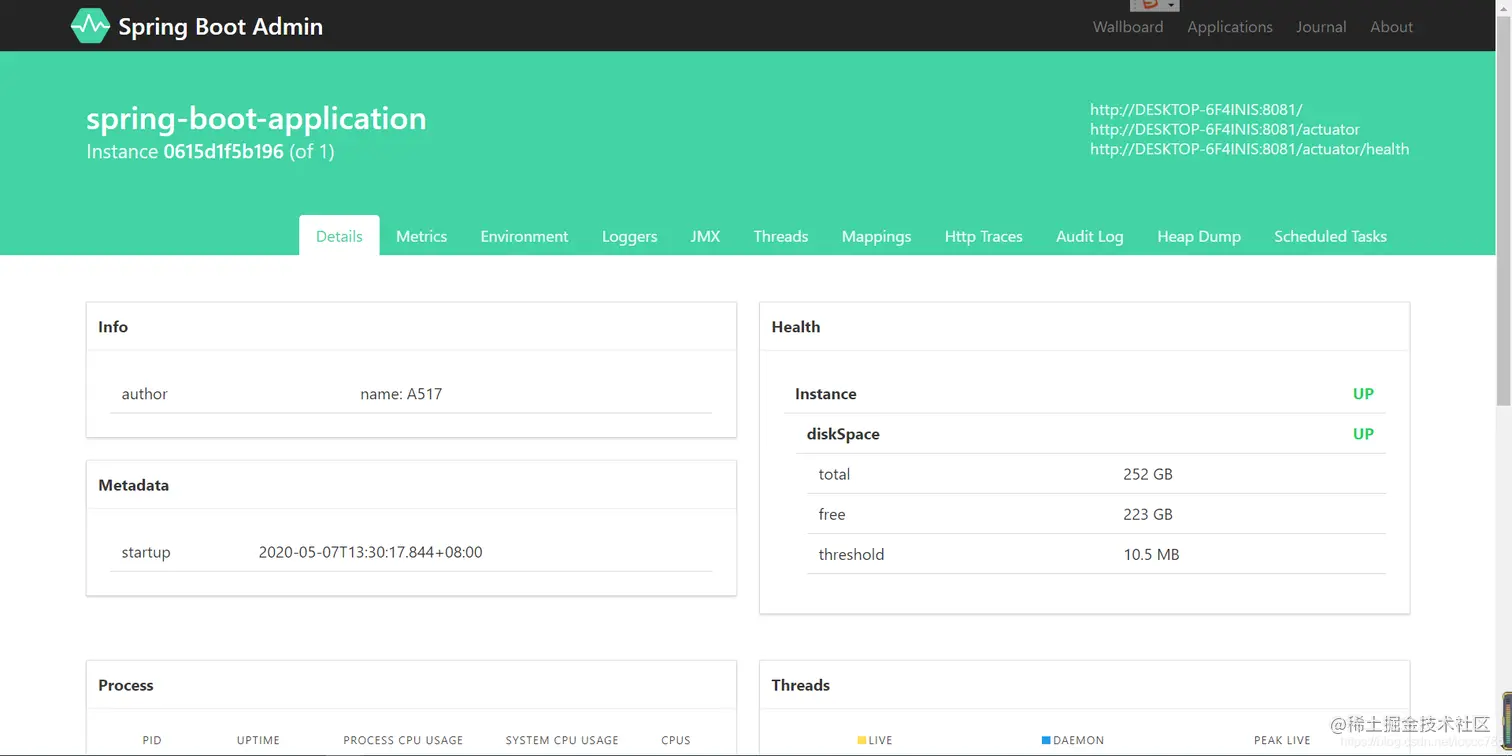The height and width of the screenshot is (756, 1512).
Task: Select the Details tab
Action: click(339, 236)
